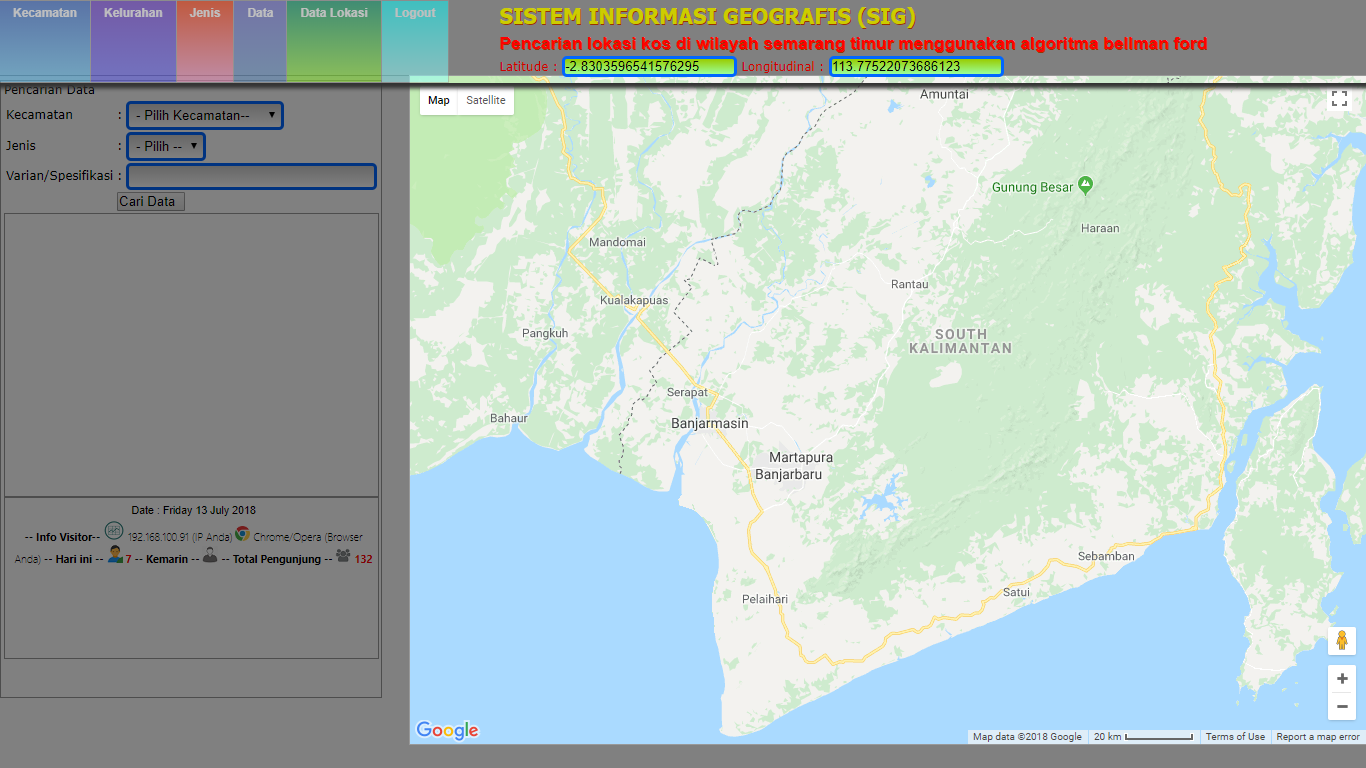Image resolution: width=1366 pixels, height=768 pixels.
Task: Toggle fullscreen view on the map
Action: [1339, 99]
